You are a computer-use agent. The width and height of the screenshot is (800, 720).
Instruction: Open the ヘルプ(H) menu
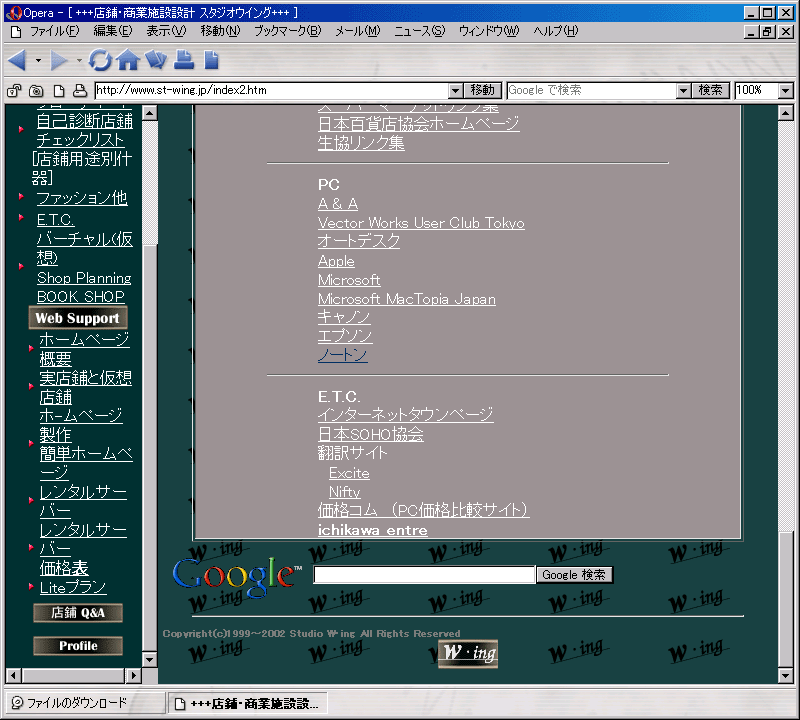[x=556, y=31]
